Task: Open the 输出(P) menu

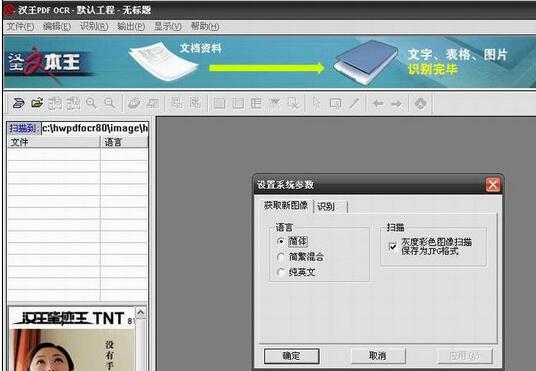Action: (x=131, y=27)
